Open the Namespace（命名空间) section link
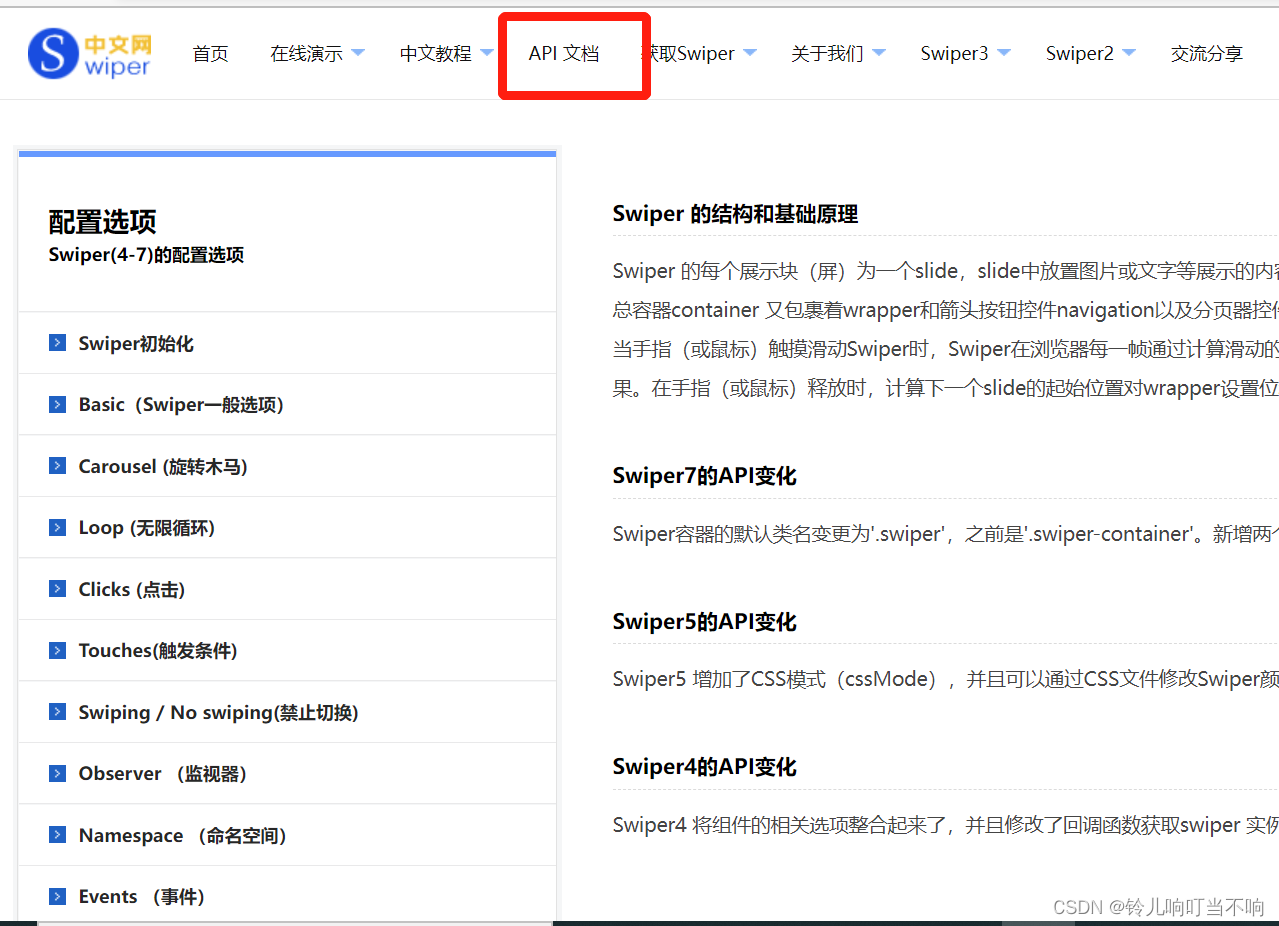Viewport: 1279px width, 926px height. pos(183,836)
